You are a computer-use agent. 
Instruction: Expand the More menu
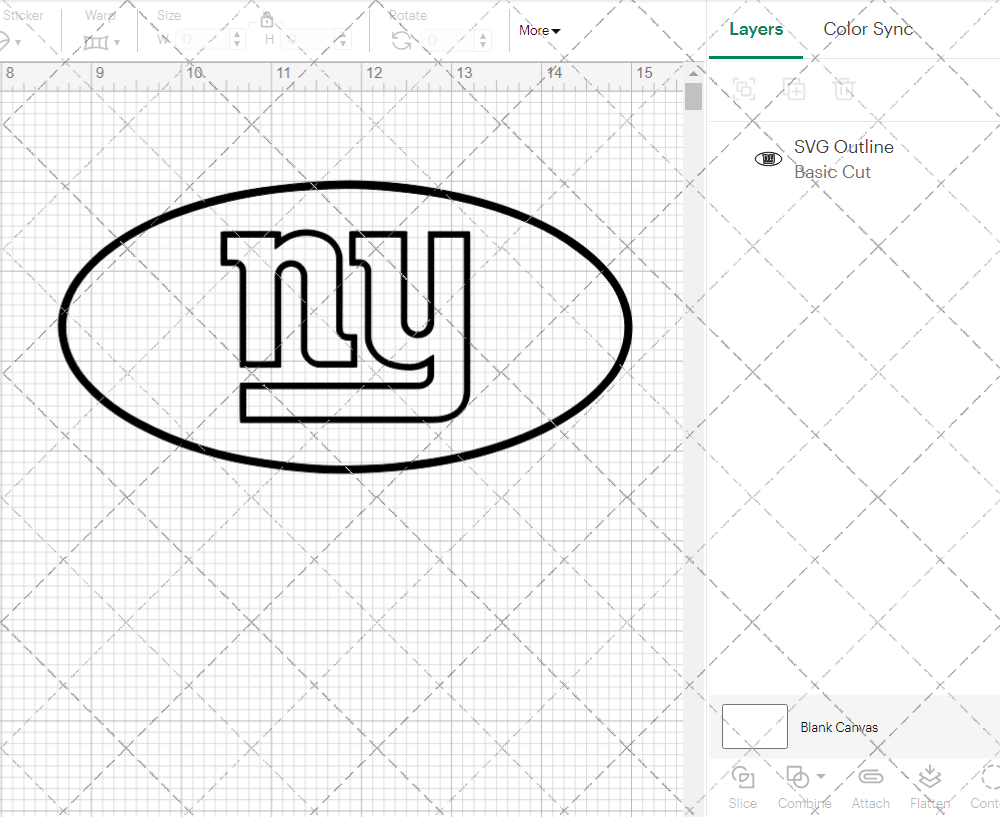point(539,31)
